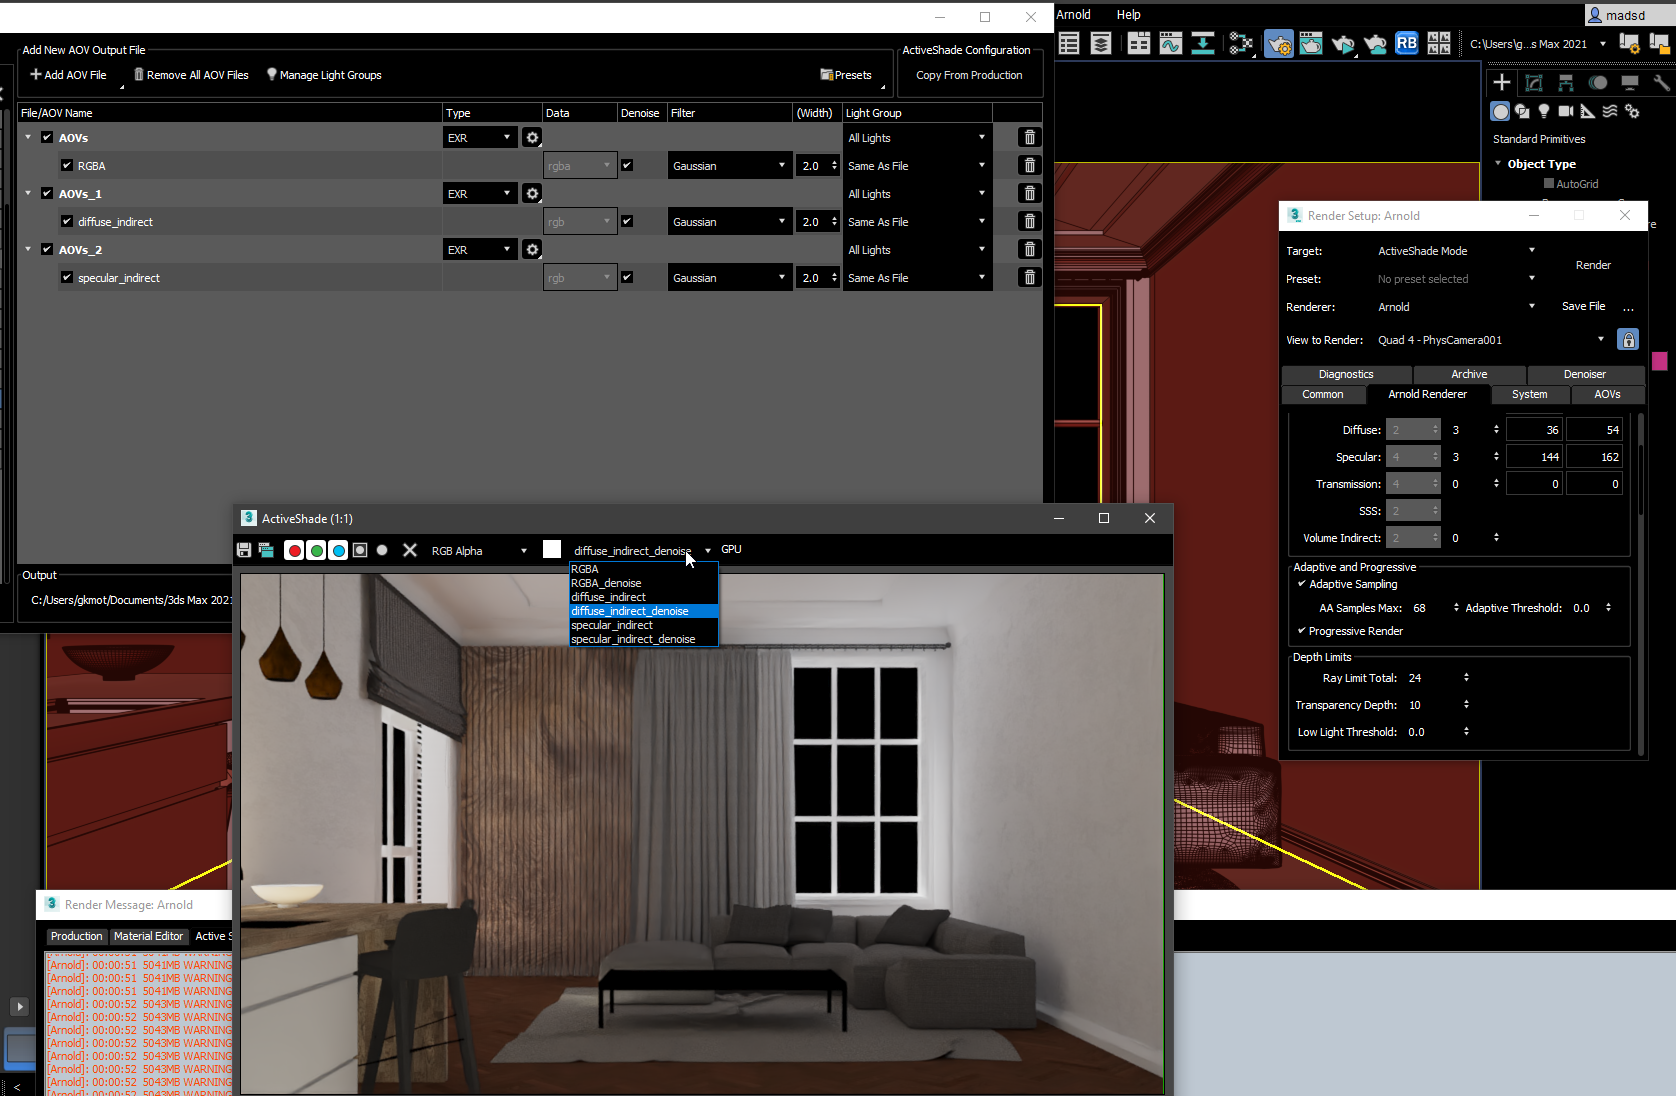Image resolution: width=1676 pixels, height=1096 pixels.
Task: Open the Utilities wrench panel
Action: click(x=1662, y=83)
